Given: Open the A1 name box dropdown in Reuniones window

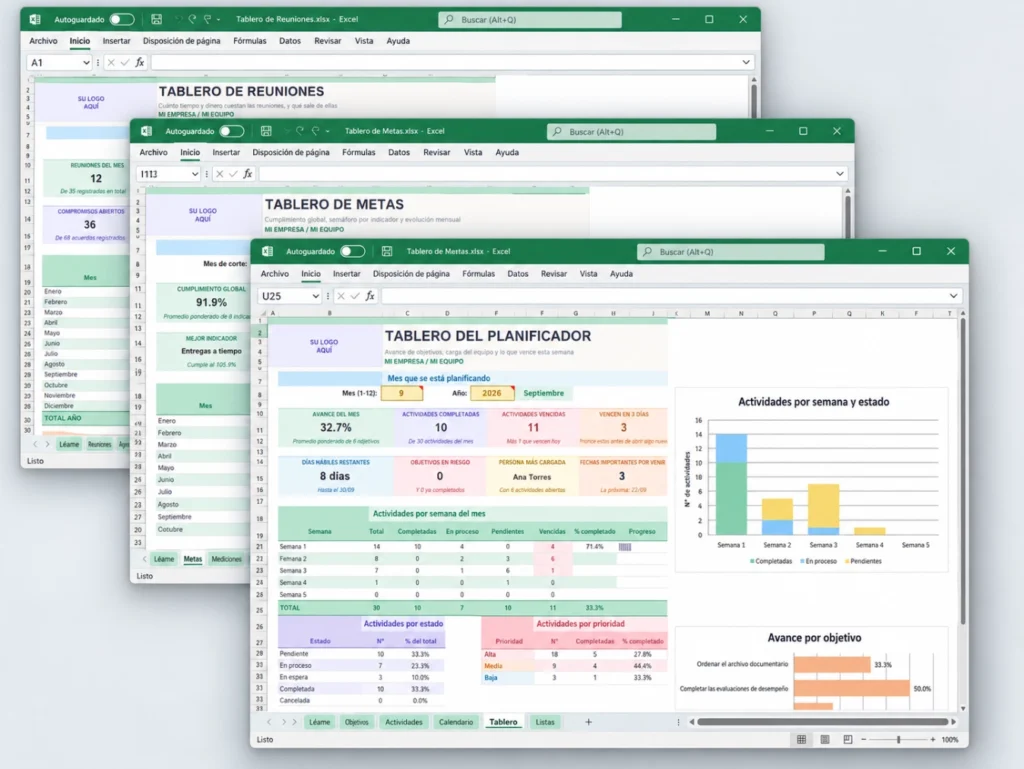Looking at the screenshot, I should pos(86,63).
